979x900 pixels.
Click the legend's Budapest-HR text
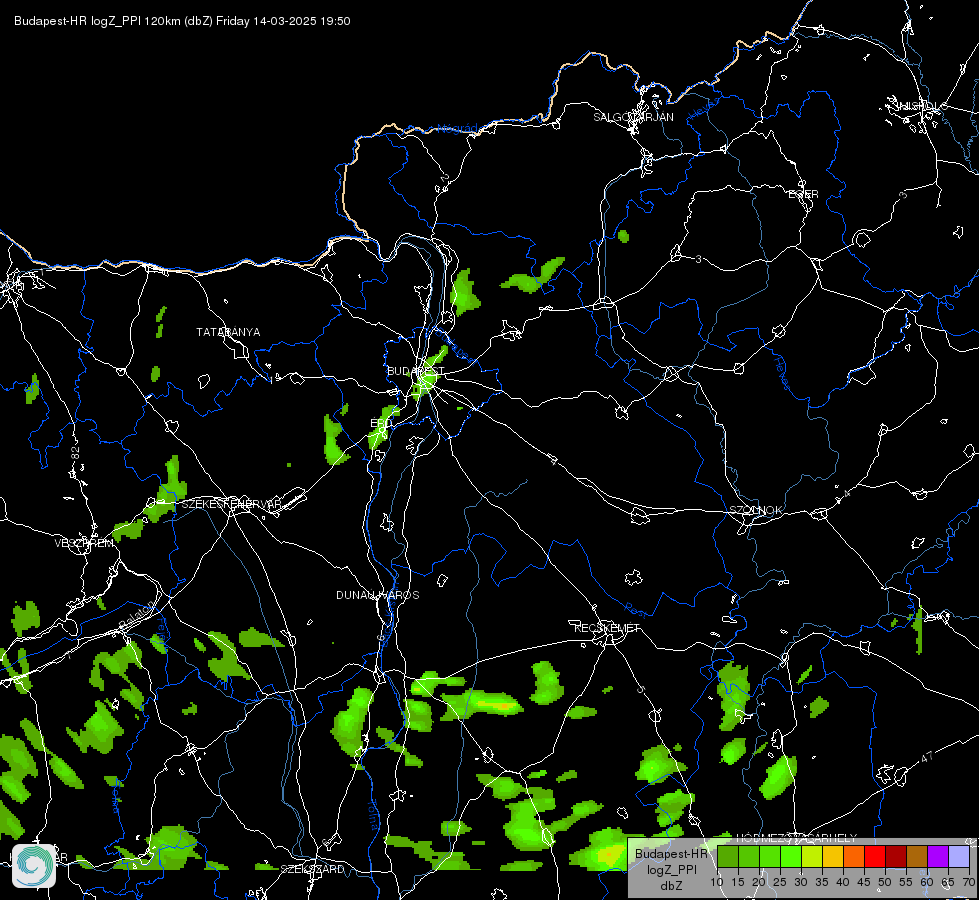[x=671, y=854]
